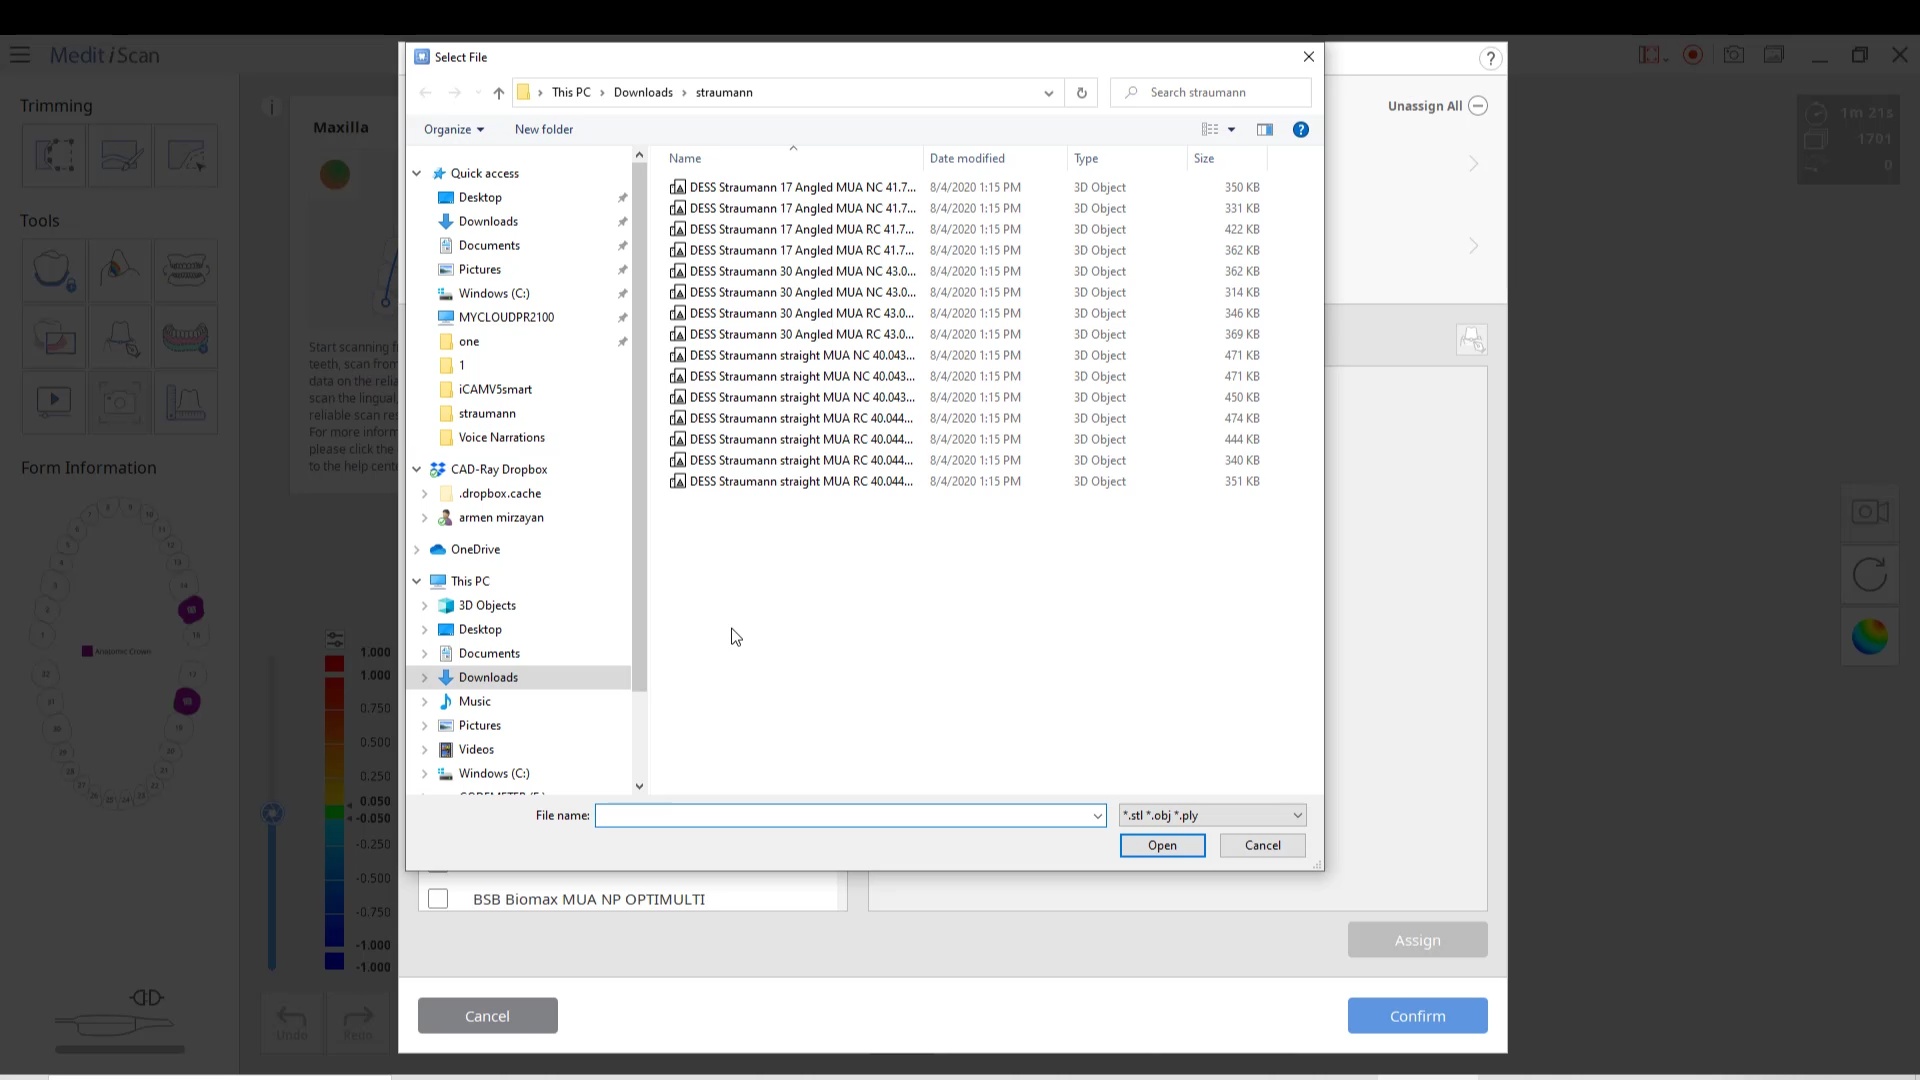Click the Undo icon
This screenshot has width=1920, height=1080.
coord(292,1022)
